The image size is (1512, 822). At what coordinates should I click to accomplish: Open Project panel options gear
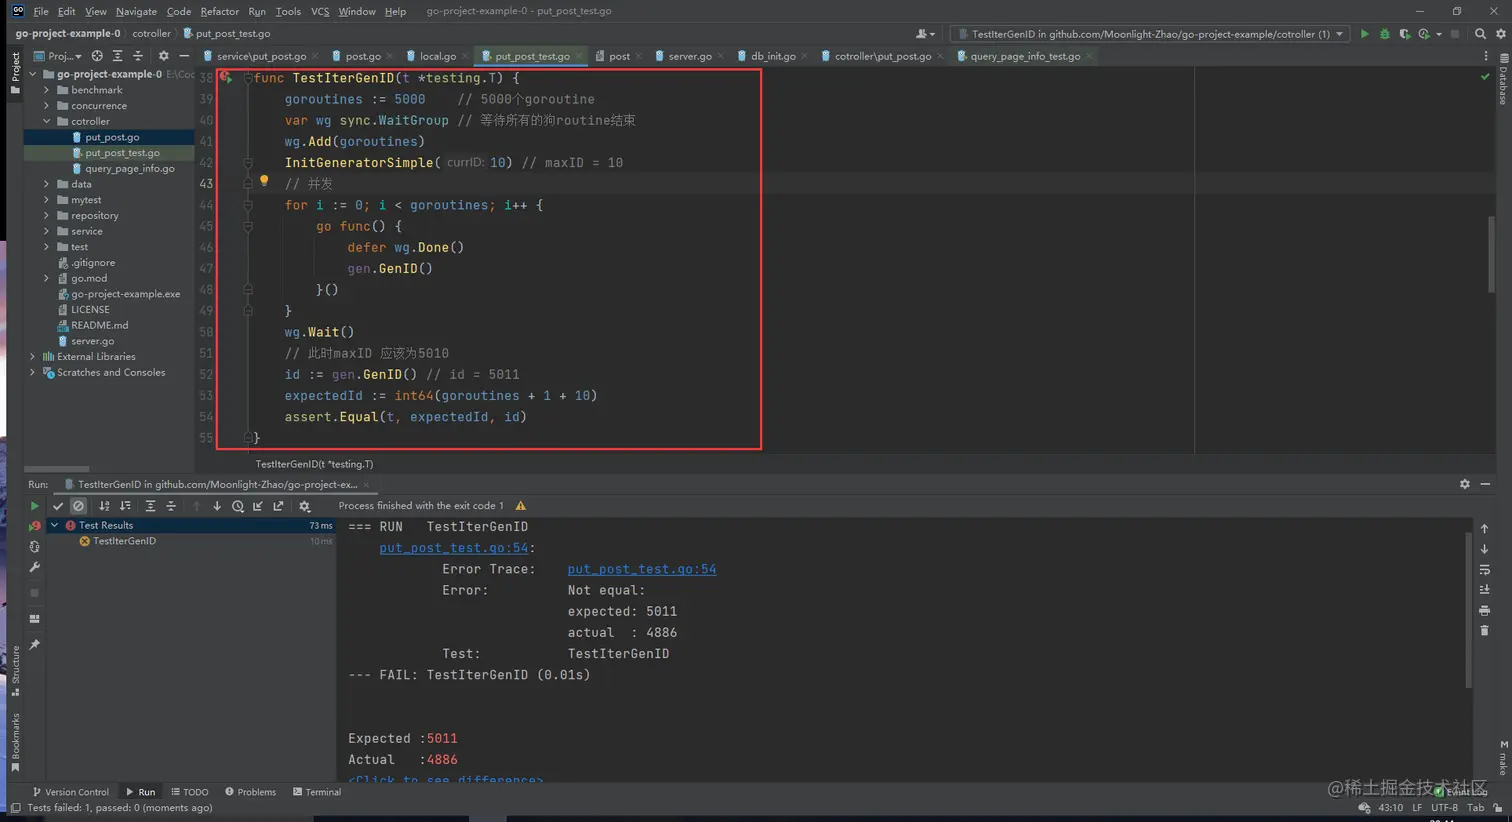tap(164, 56)
